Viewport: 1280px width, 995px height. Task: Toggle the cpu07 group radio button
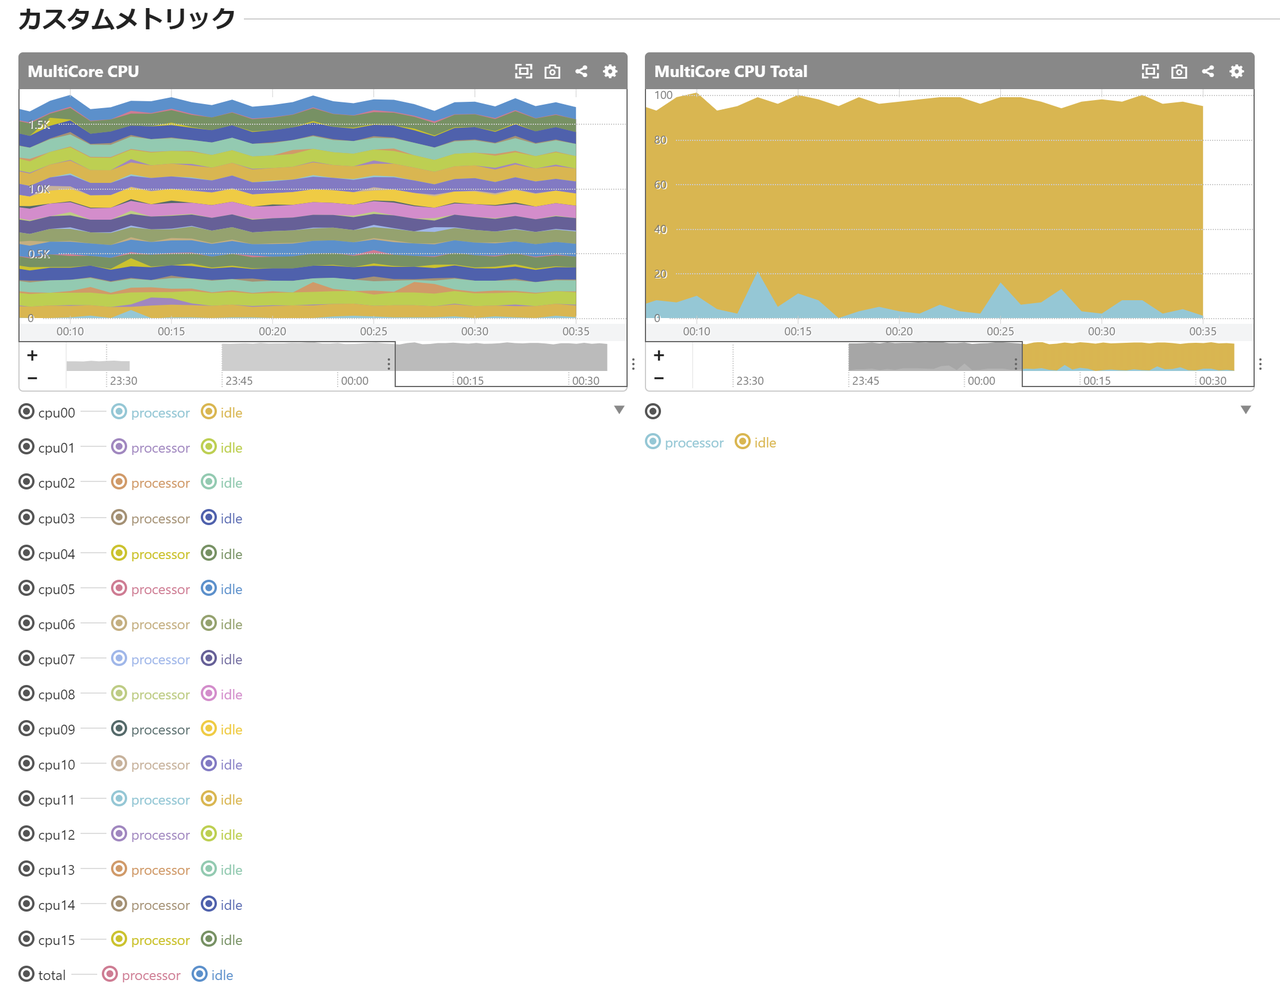(x=27, y=659)
